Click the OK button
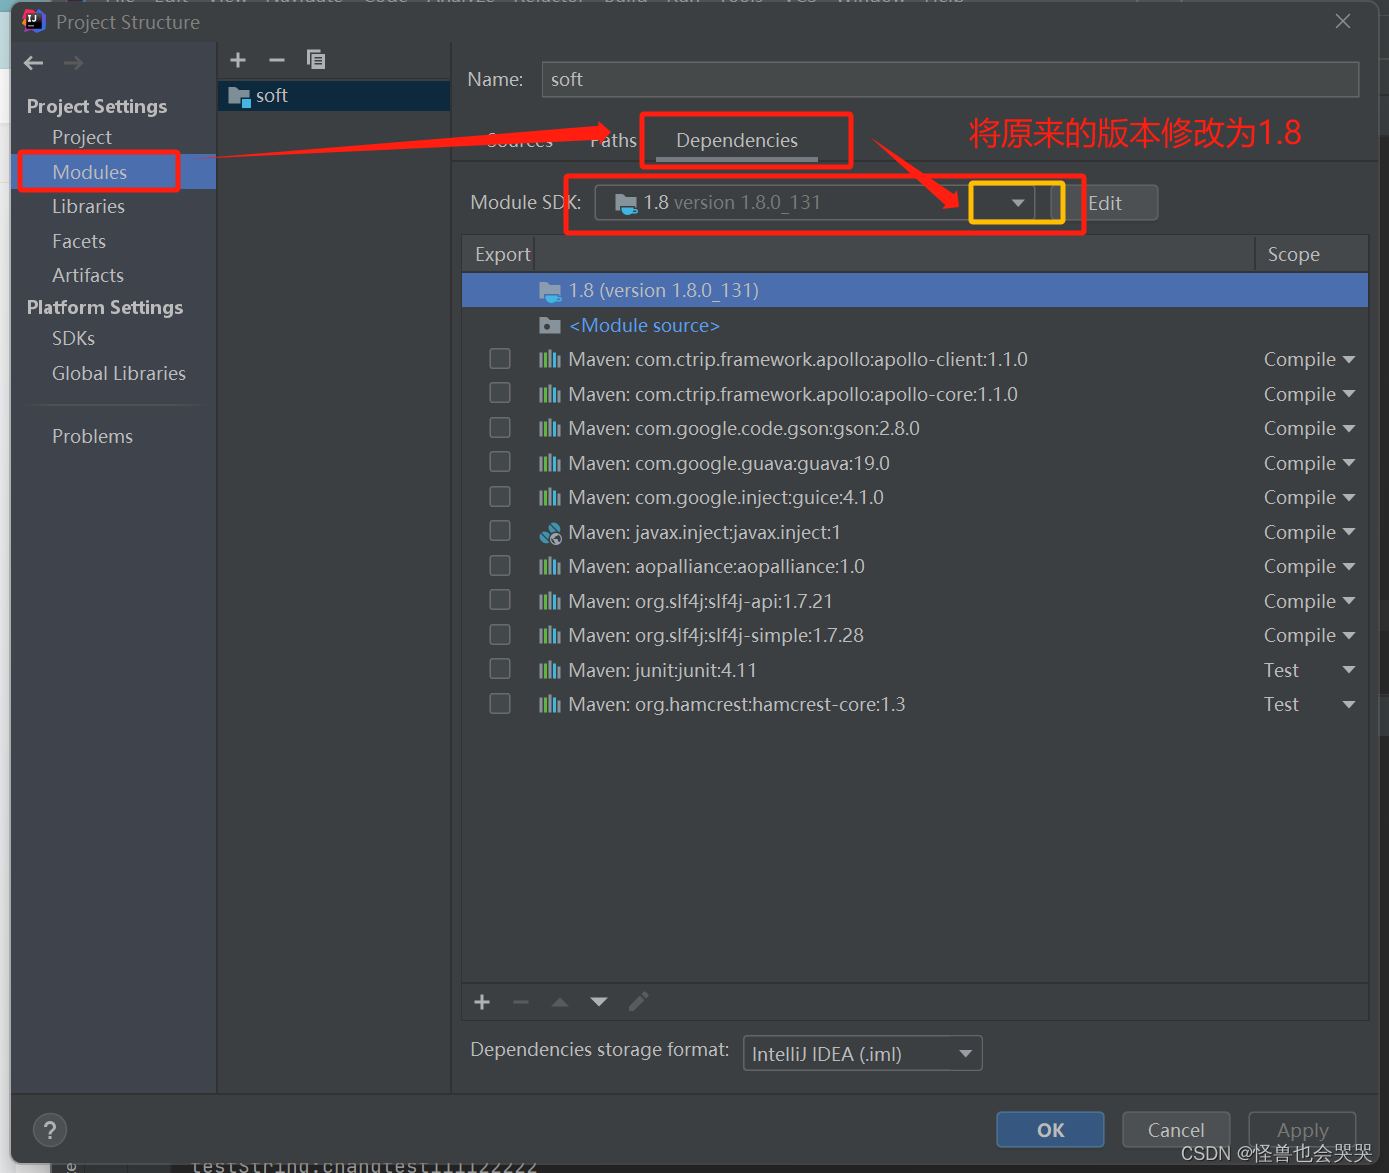1389x1173 pixels. (1049, 1129)
